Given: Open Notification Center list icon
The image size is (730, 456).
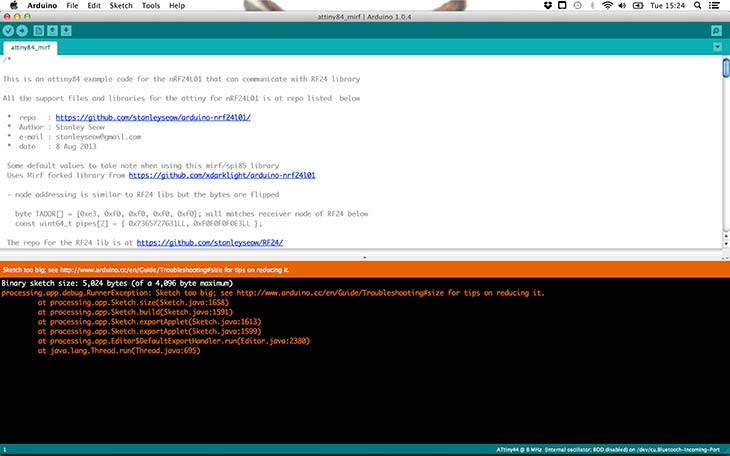Looking at the screenshot, I should [714, 6].
